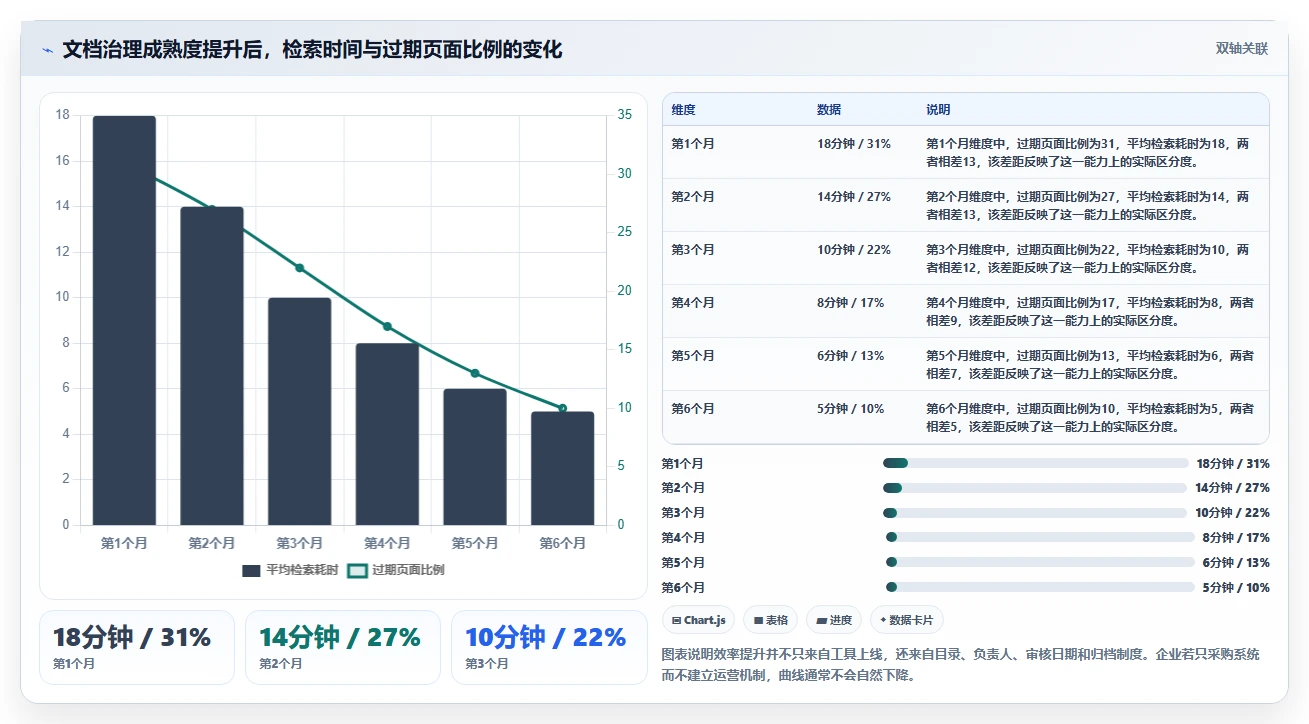Viewport: 1309px width, 724px height.
Task: Click the 14分钟 / 27% data card
Action: 343,647
